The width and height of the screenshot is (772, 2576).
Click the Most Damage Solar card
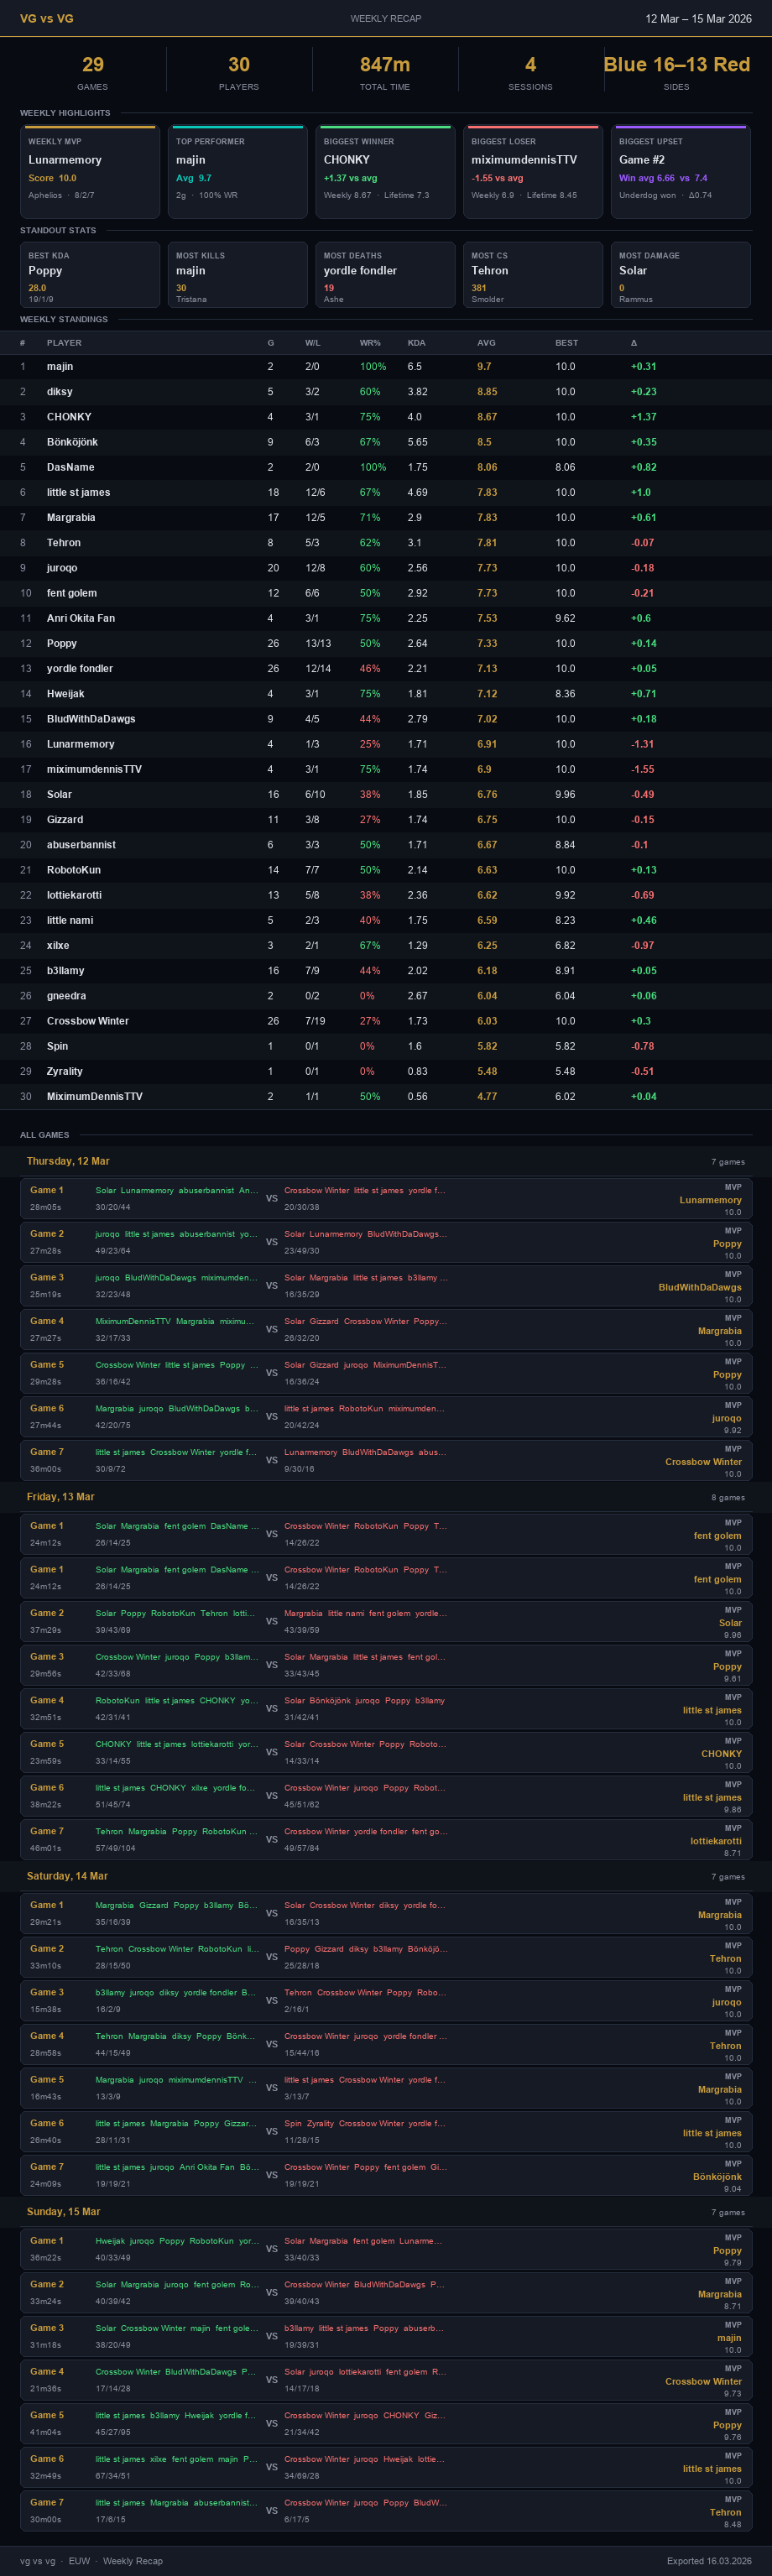coord(681,275)
